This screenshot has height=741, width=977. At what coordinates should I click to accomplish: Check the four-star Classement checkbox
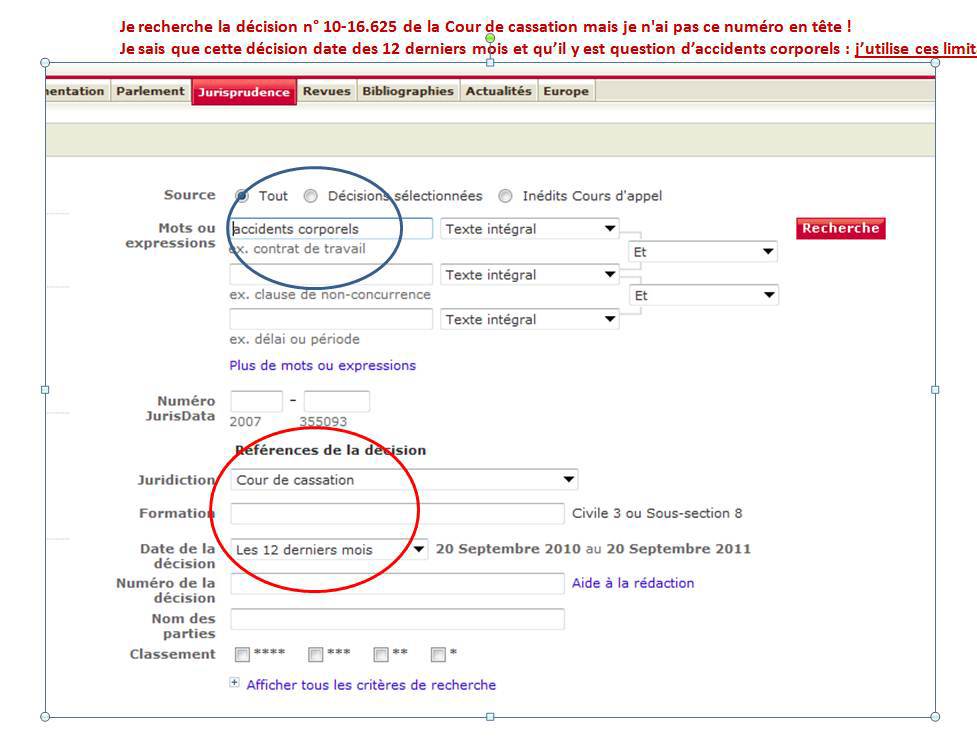(242, 655)
